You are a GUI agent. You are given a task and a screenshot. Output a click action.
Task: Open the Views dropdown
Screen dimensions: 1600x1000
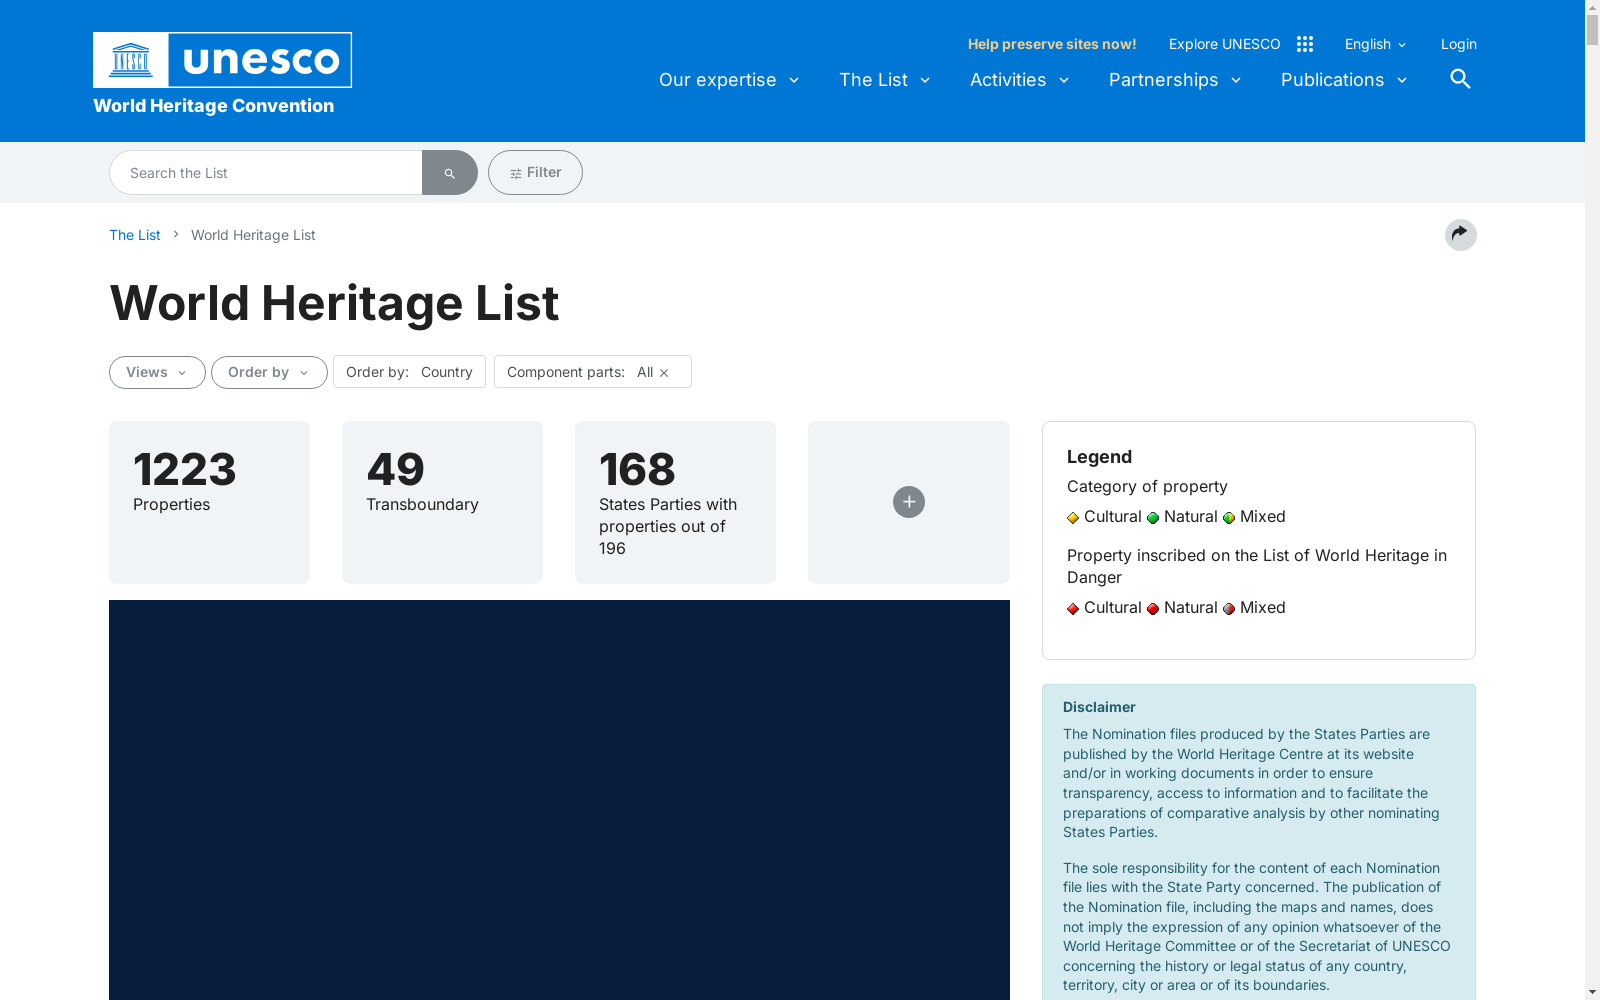pyautogui.click(x=157, y=372)
